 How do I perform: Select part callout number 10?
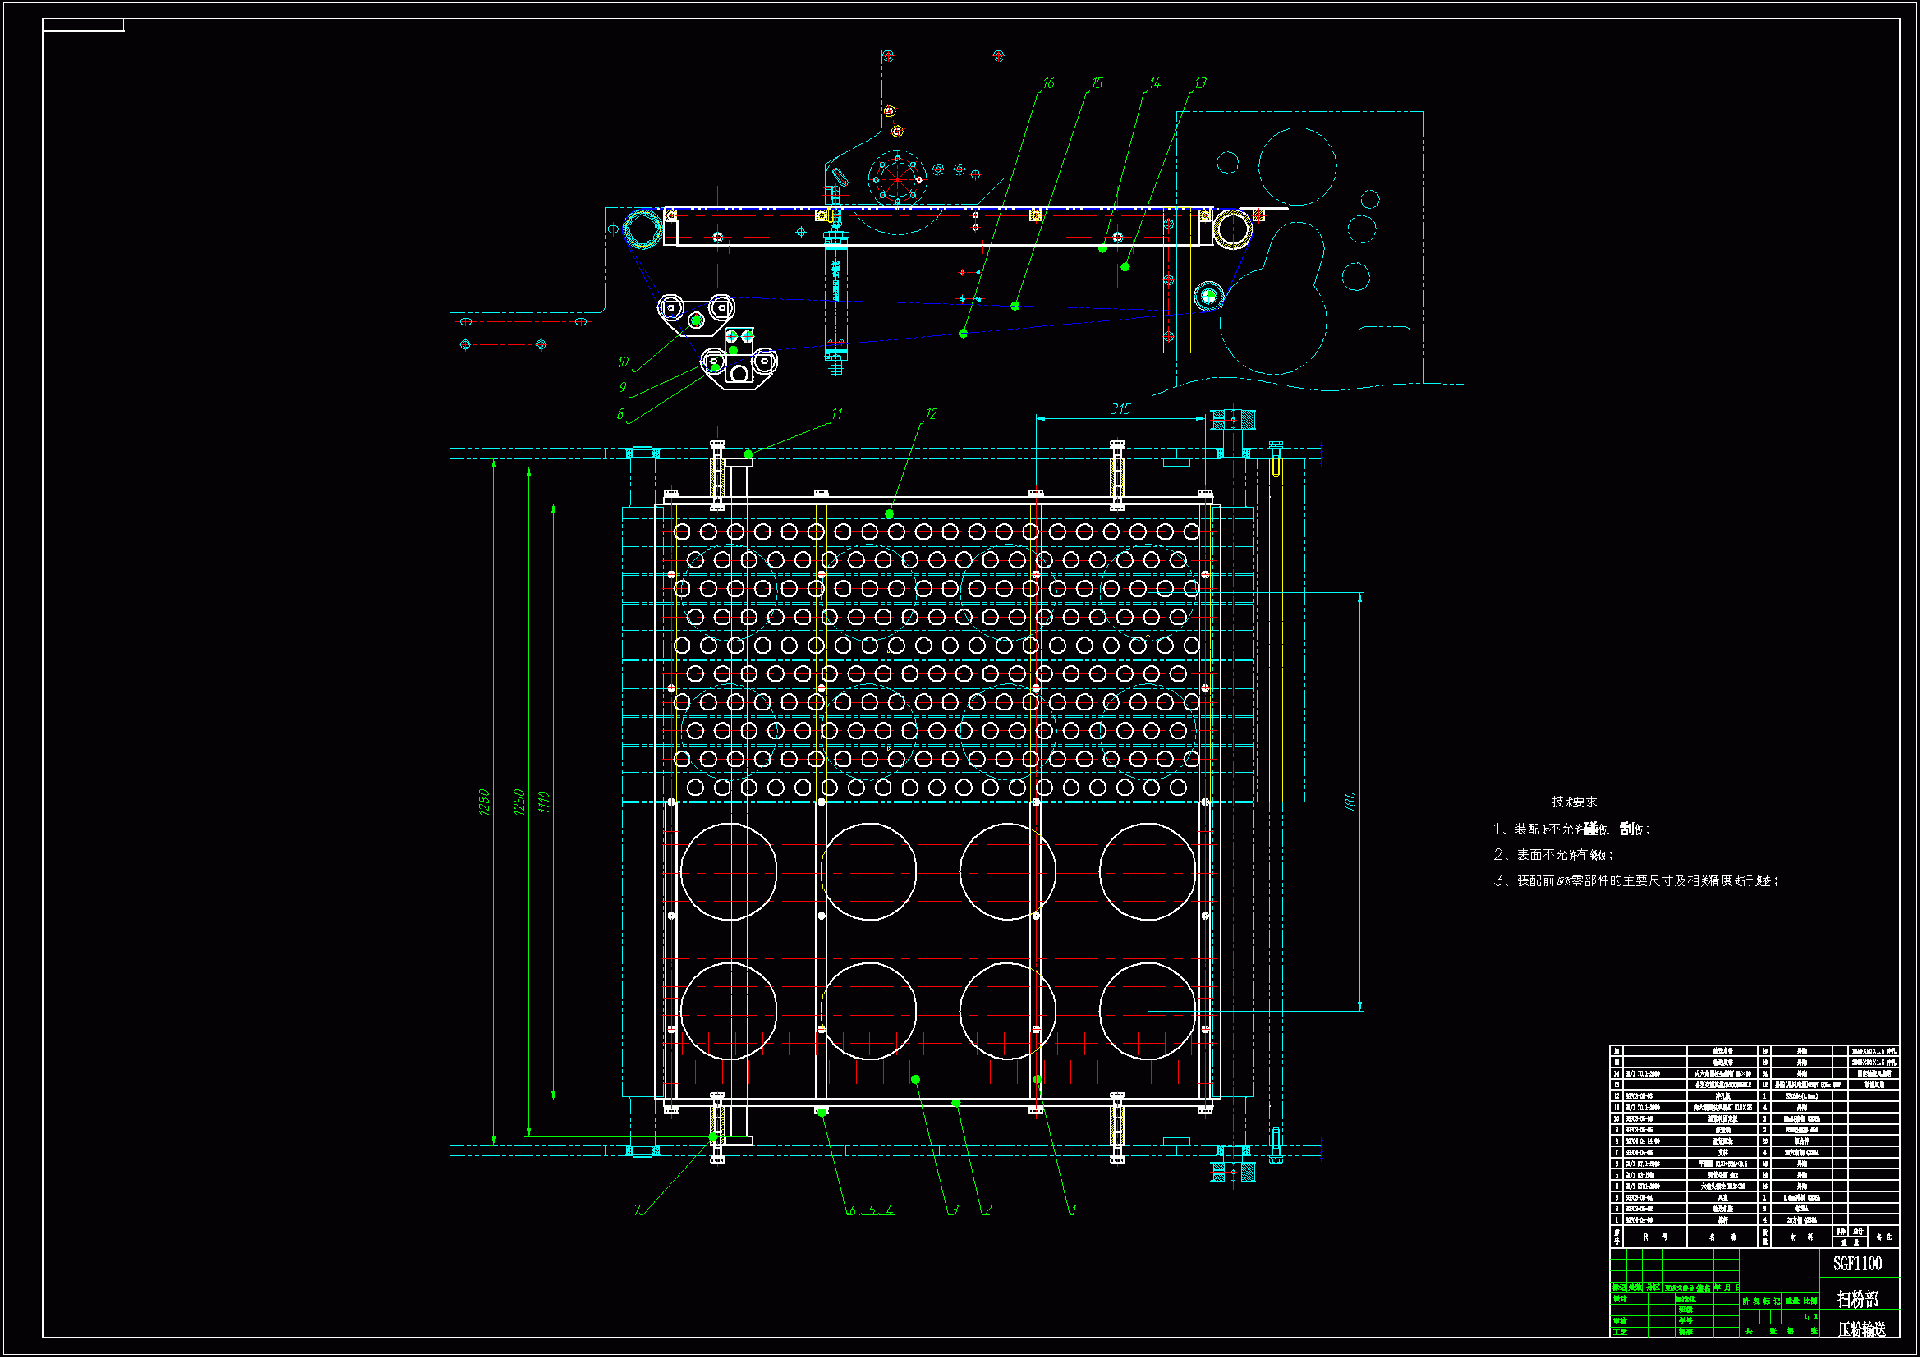[x=624, y=362]
